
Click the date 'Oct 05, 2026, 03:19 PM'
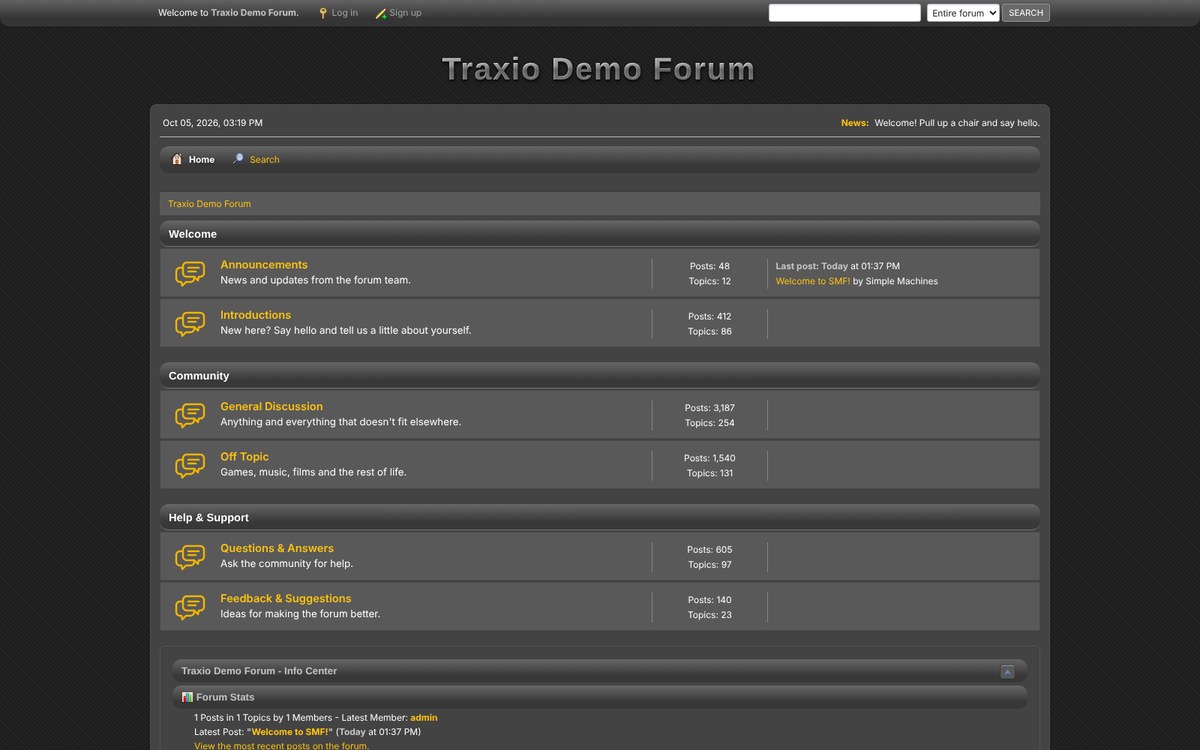pos(213,123)
